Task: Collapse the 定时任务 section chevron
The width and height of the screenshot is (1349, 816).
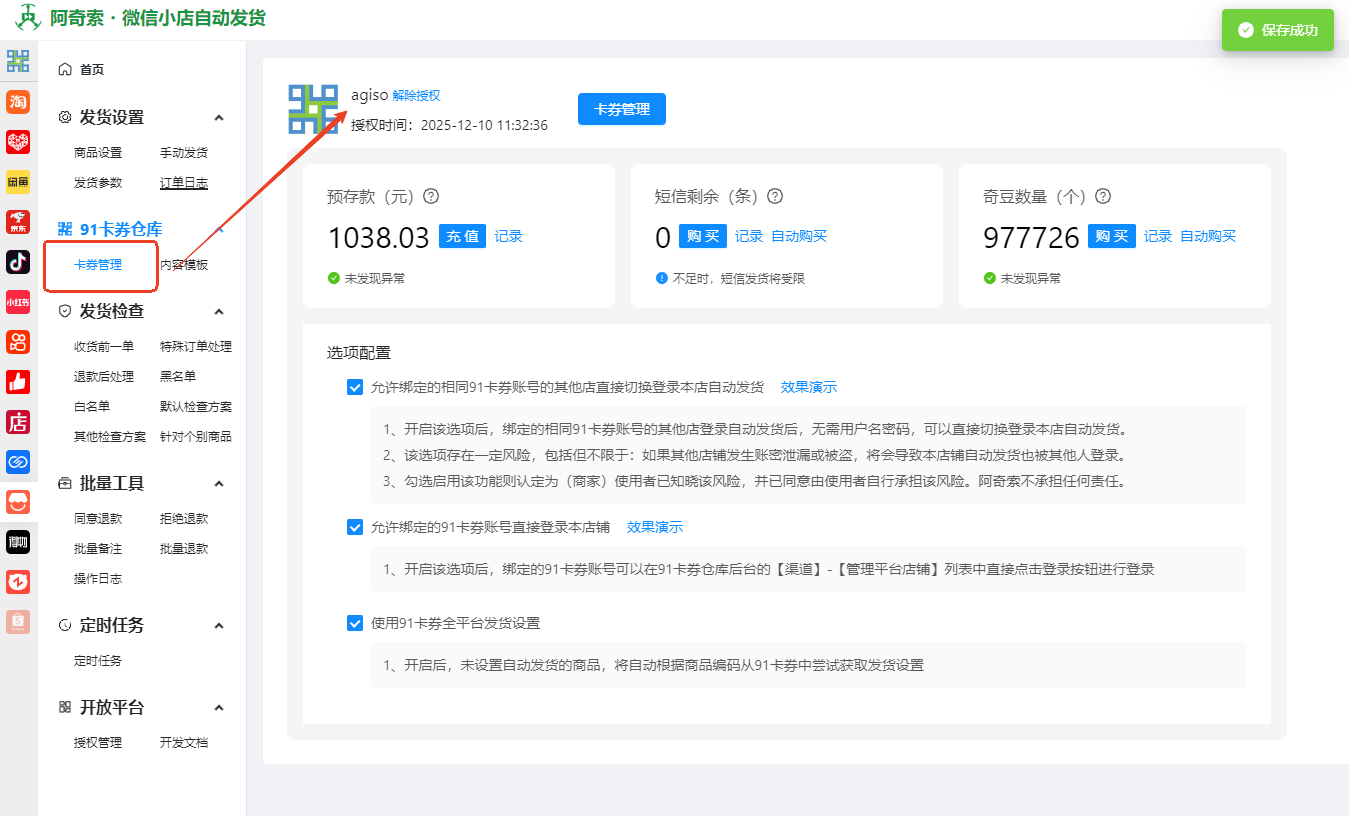Action: 219,626
